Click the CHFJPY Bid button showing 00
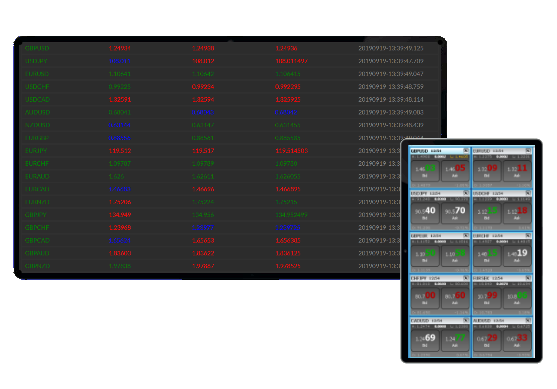557x389 pixels. point(425,298)
